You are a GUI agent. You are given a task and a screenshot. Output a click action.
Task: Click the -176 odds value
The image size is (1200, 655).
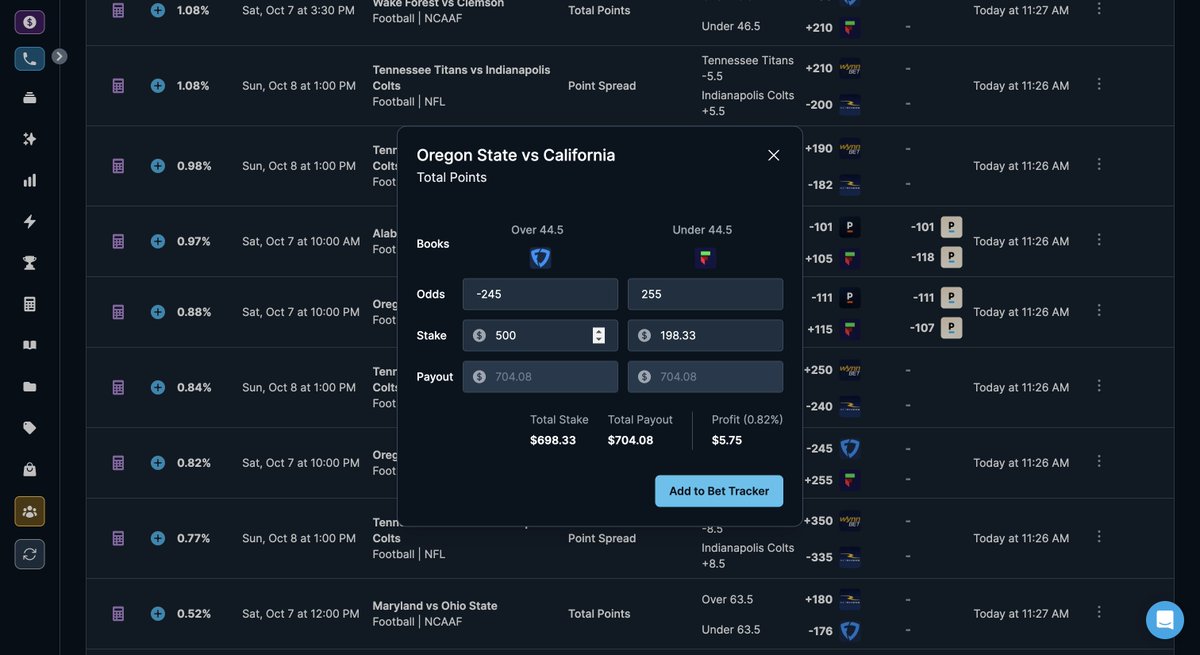click(820, 631)
